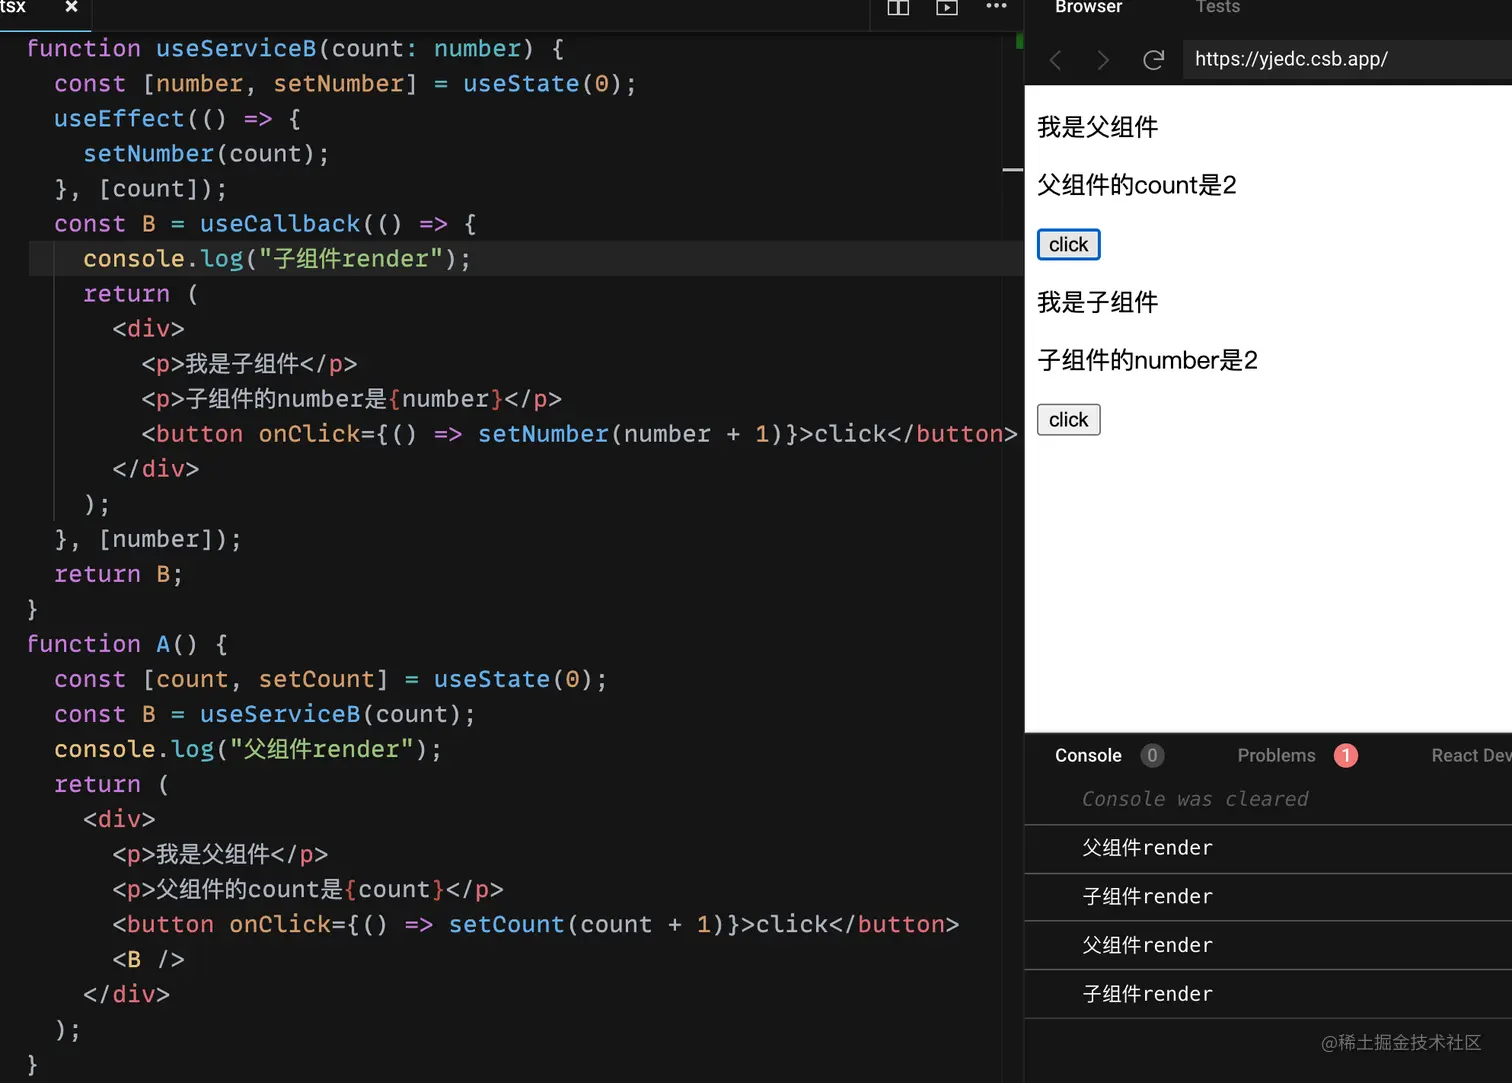Click the preview text 父组件的count是2

click(1137, 185)
